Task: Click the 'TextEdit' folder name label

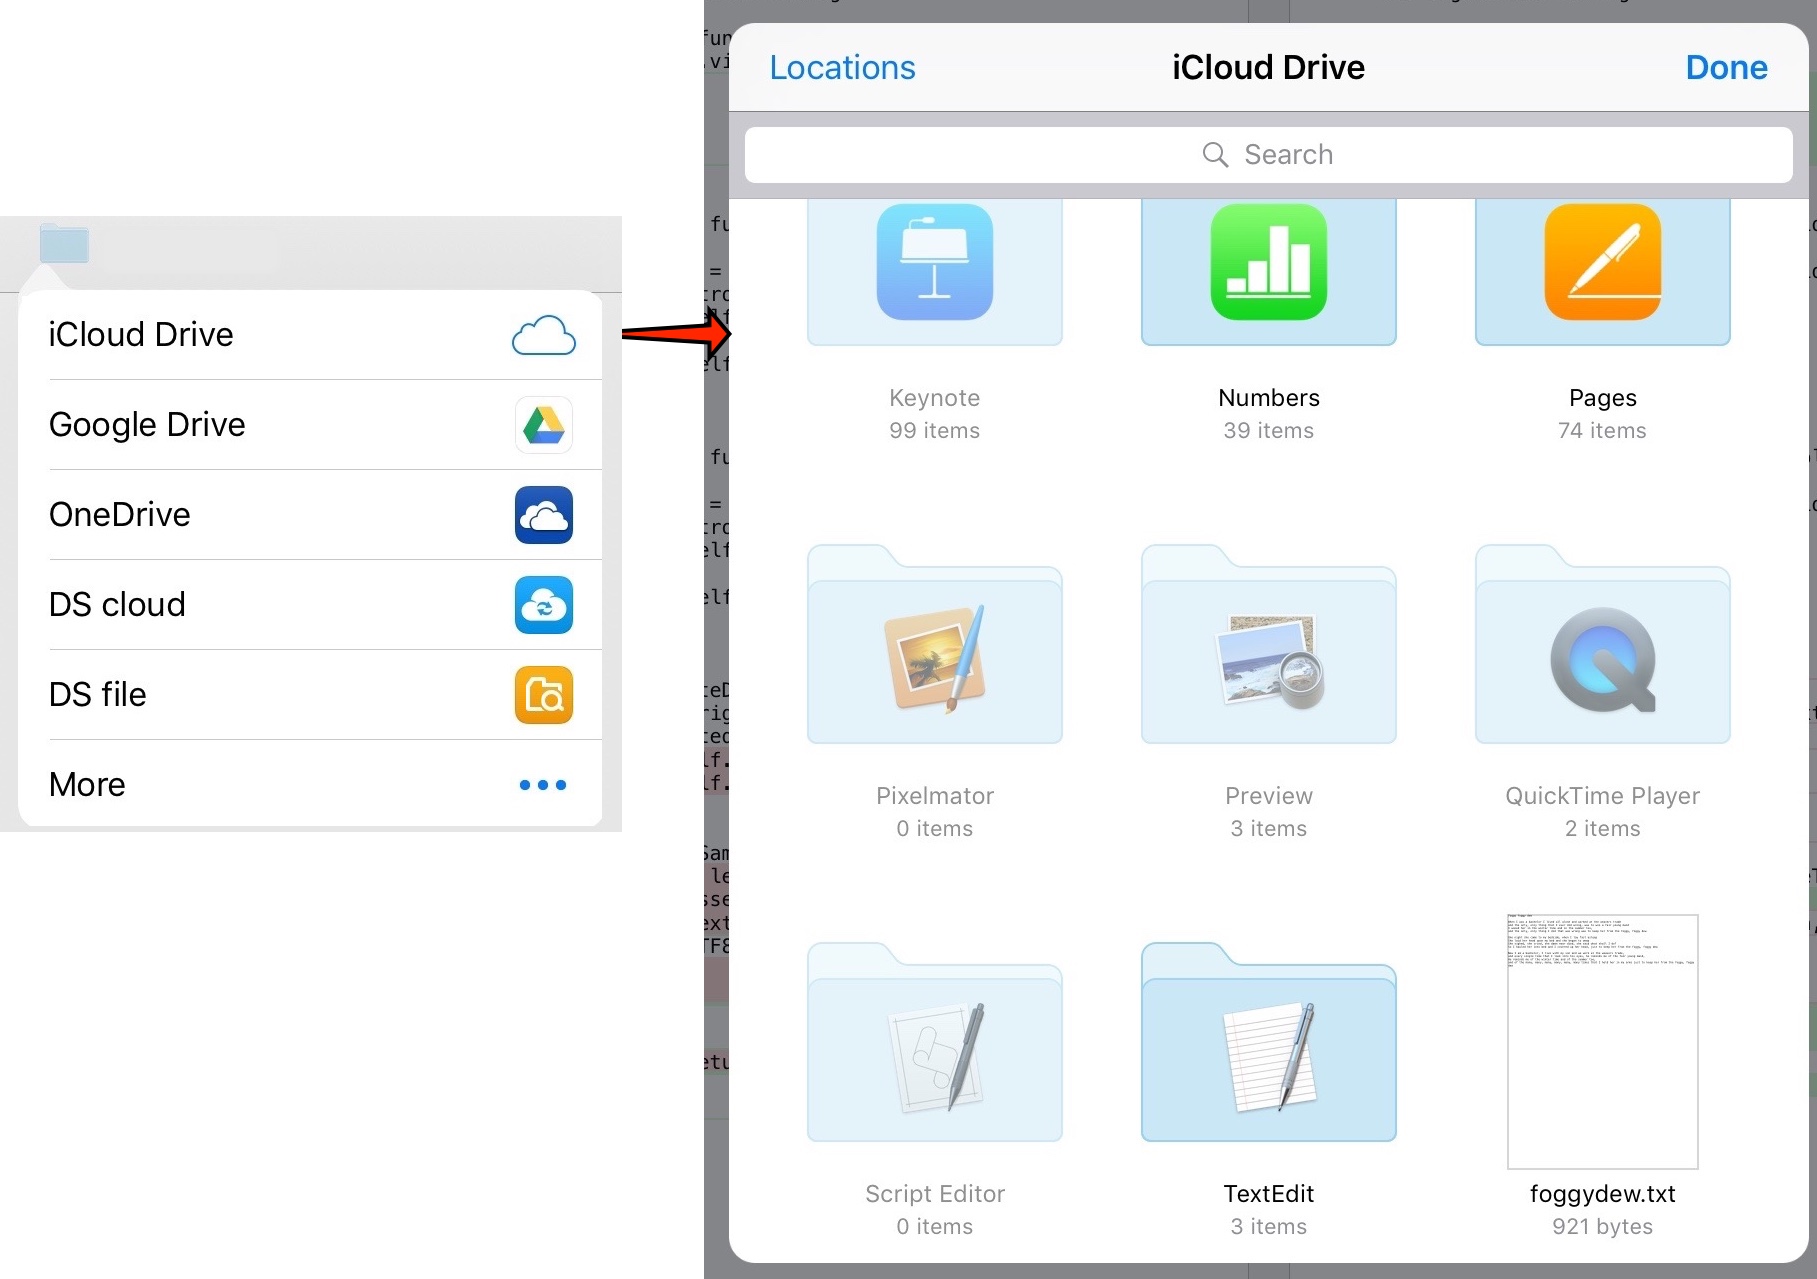Action: pyautogui.click(x=1268, y=1194)
